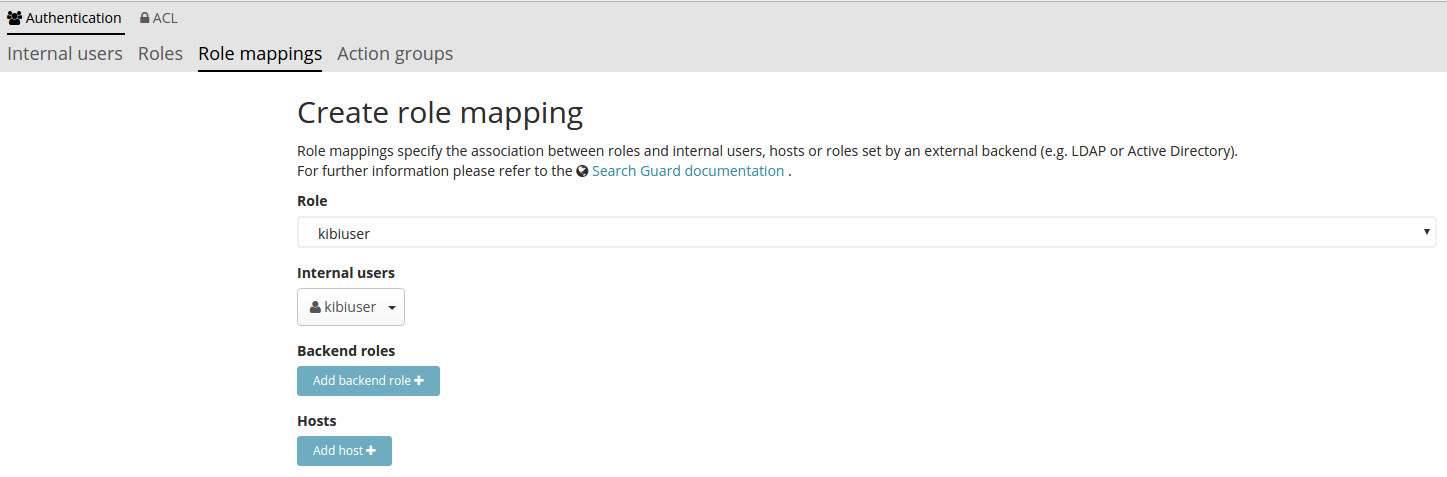The image size is (1447, 477).
Task: Click the padlock icon next to ACL
Action: [145, 18]
